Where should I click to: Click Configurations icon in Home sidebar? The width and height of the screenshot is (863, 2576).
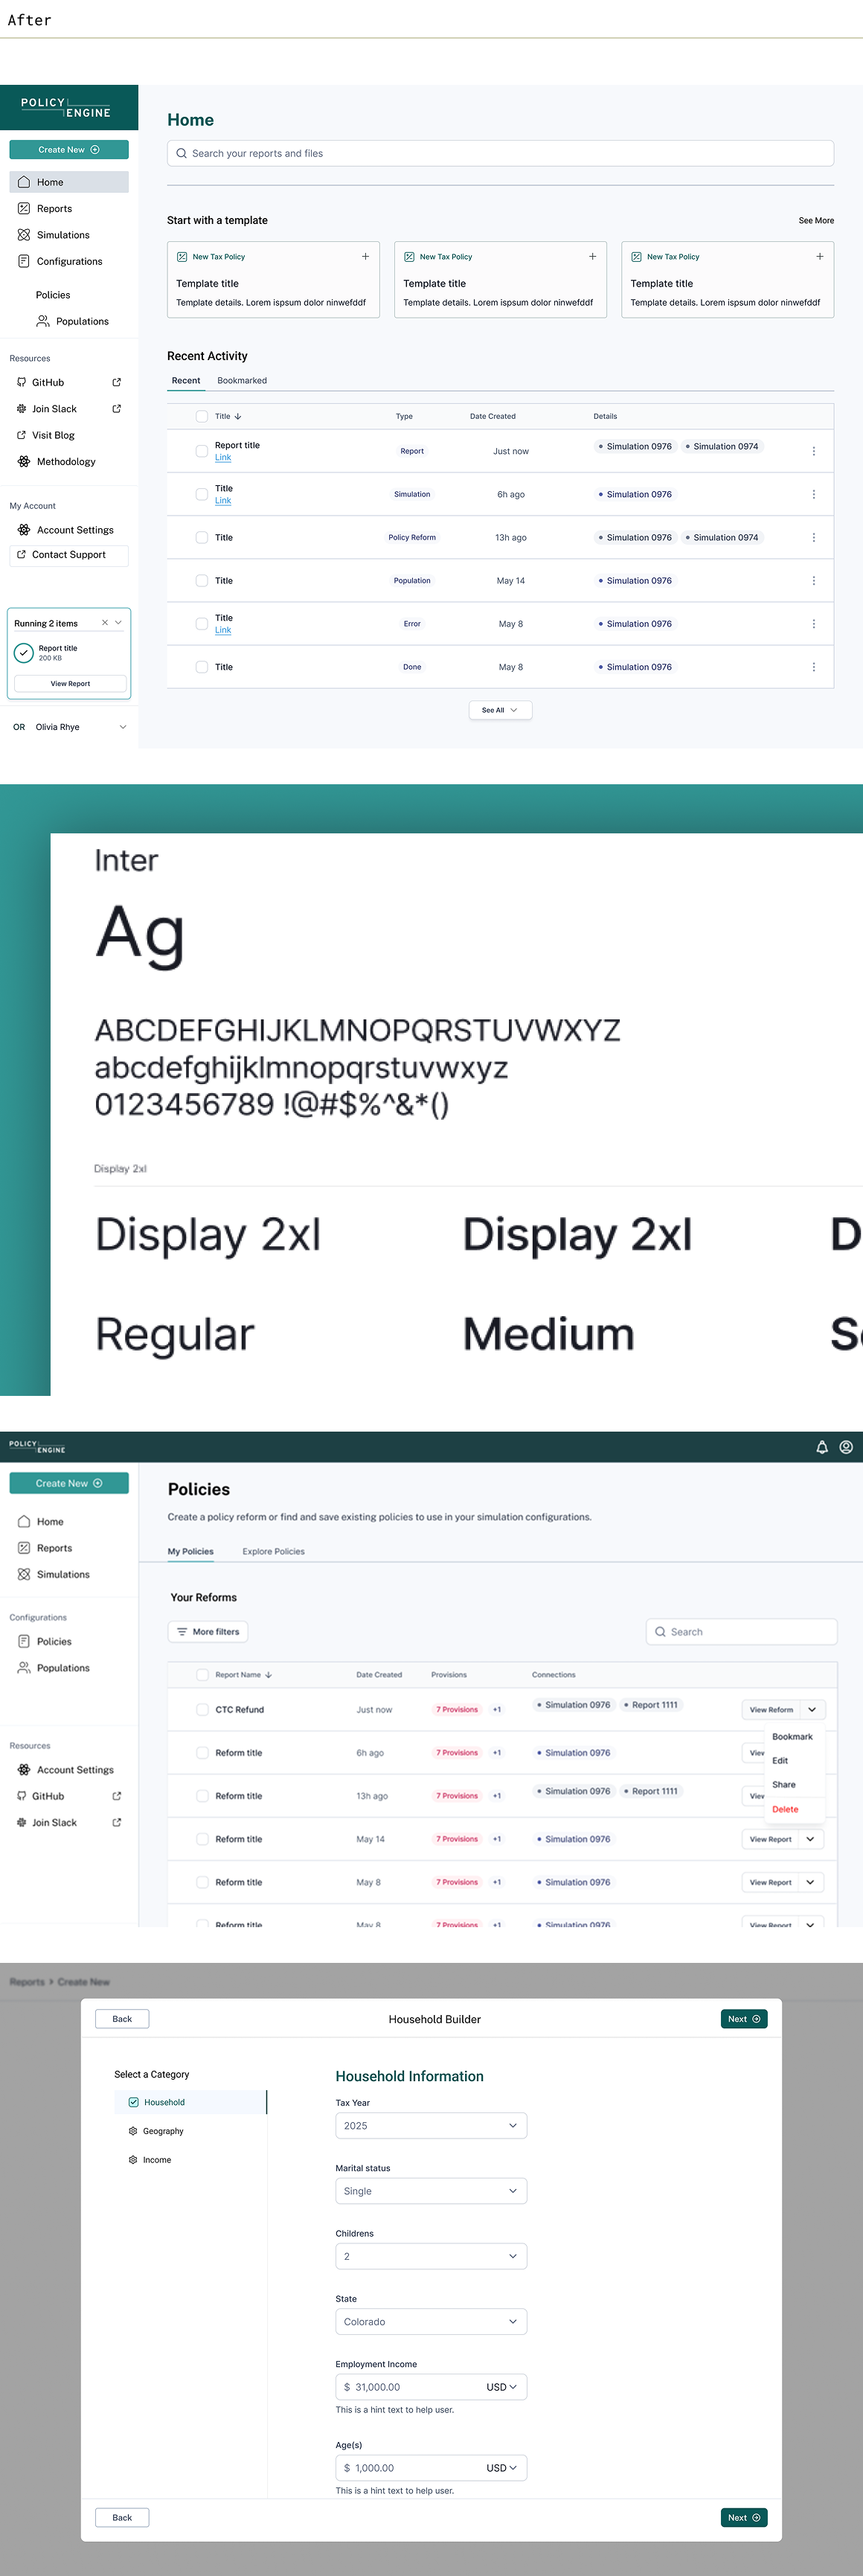pos(24,261)
